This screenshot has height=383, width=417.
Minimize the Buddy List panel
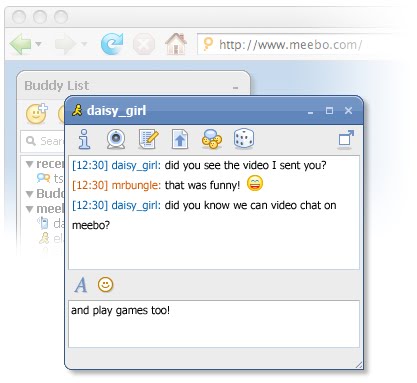(x=235, y=88)
